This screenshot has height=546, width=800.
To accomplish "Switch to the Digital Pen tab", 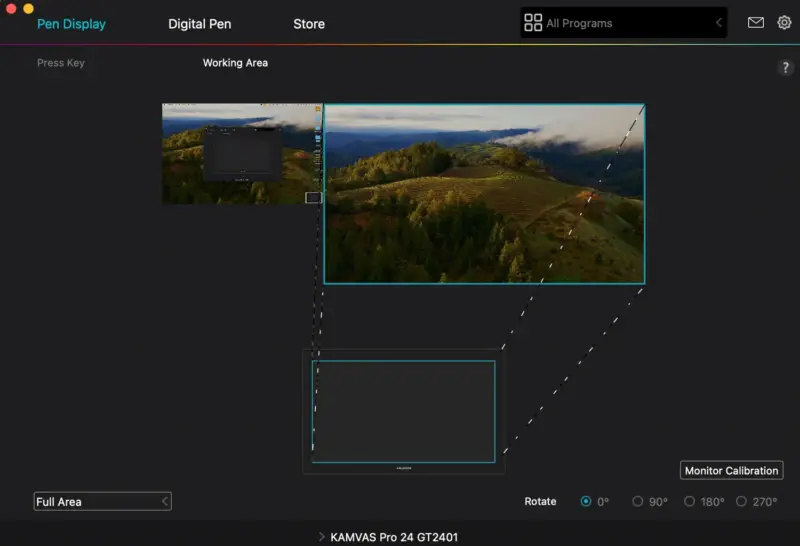I will point(199,24).
